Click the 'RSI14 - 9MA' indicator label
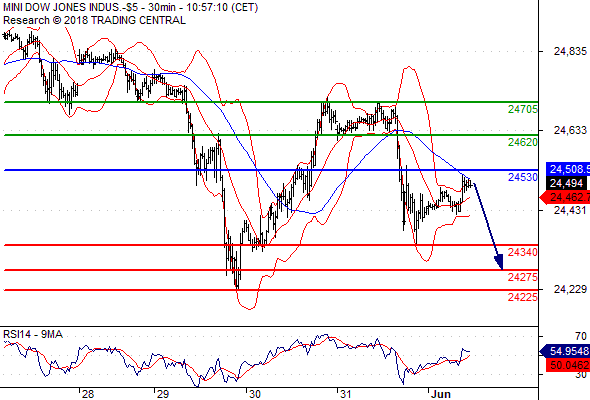590x400 pixels. pos(33,334)
